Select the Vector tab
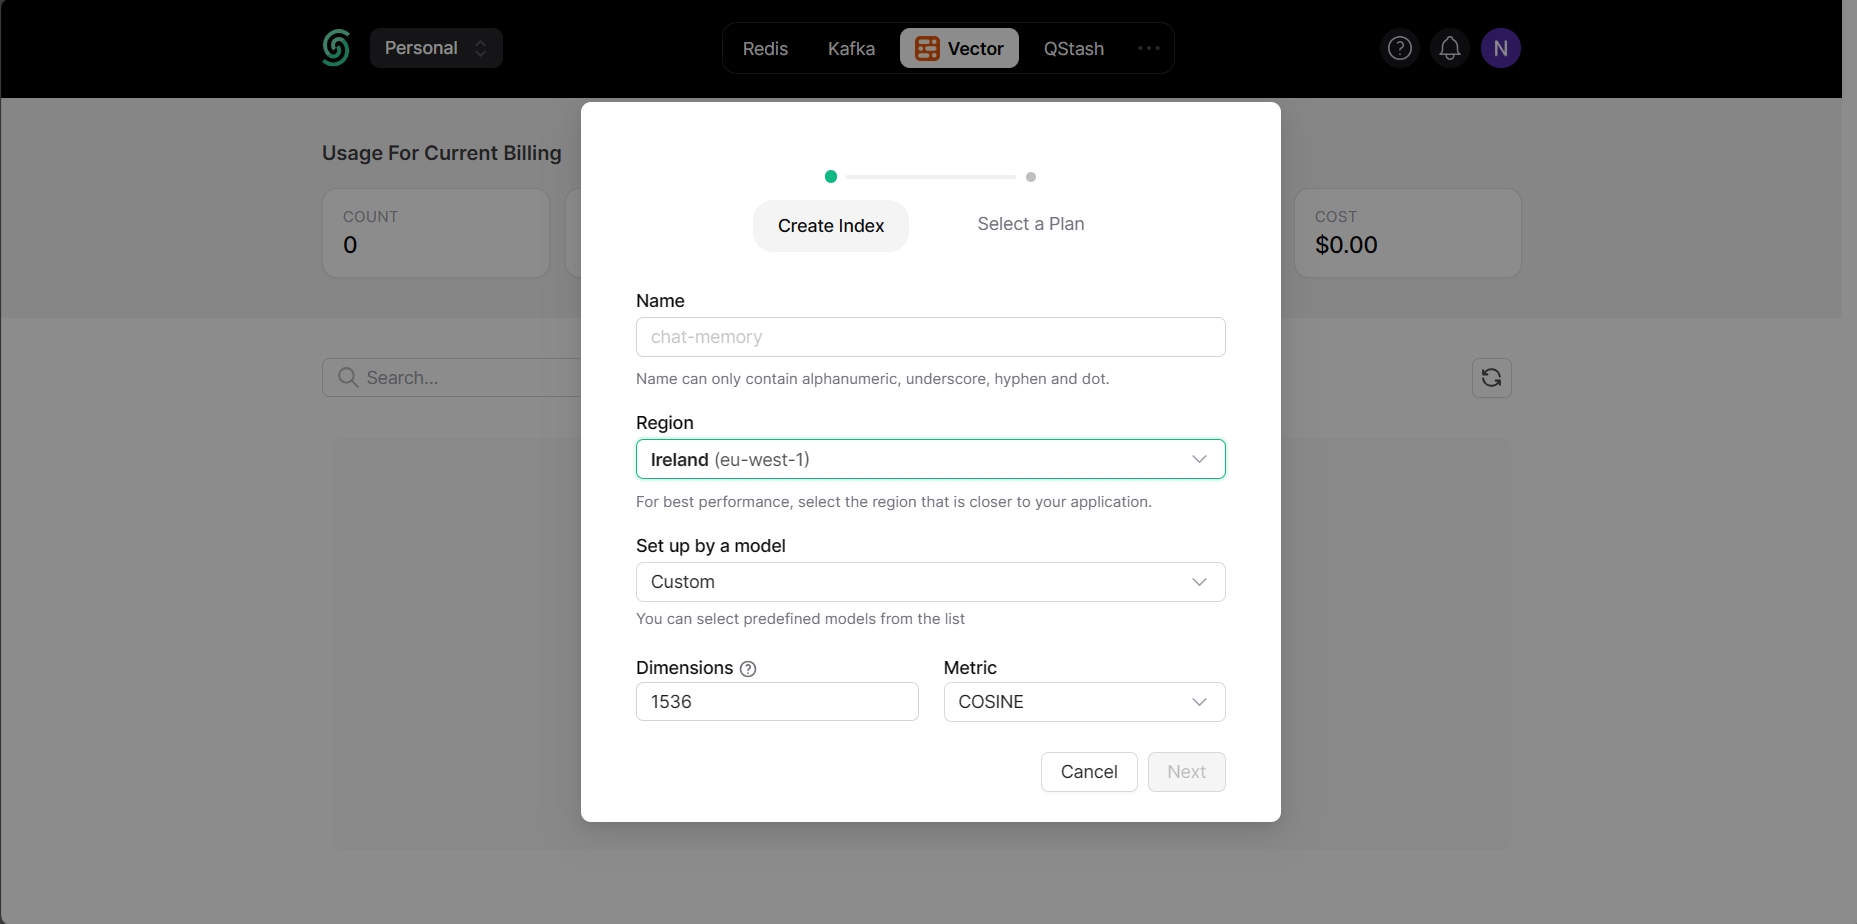The image size is (1857, 924). coord(959,49)
